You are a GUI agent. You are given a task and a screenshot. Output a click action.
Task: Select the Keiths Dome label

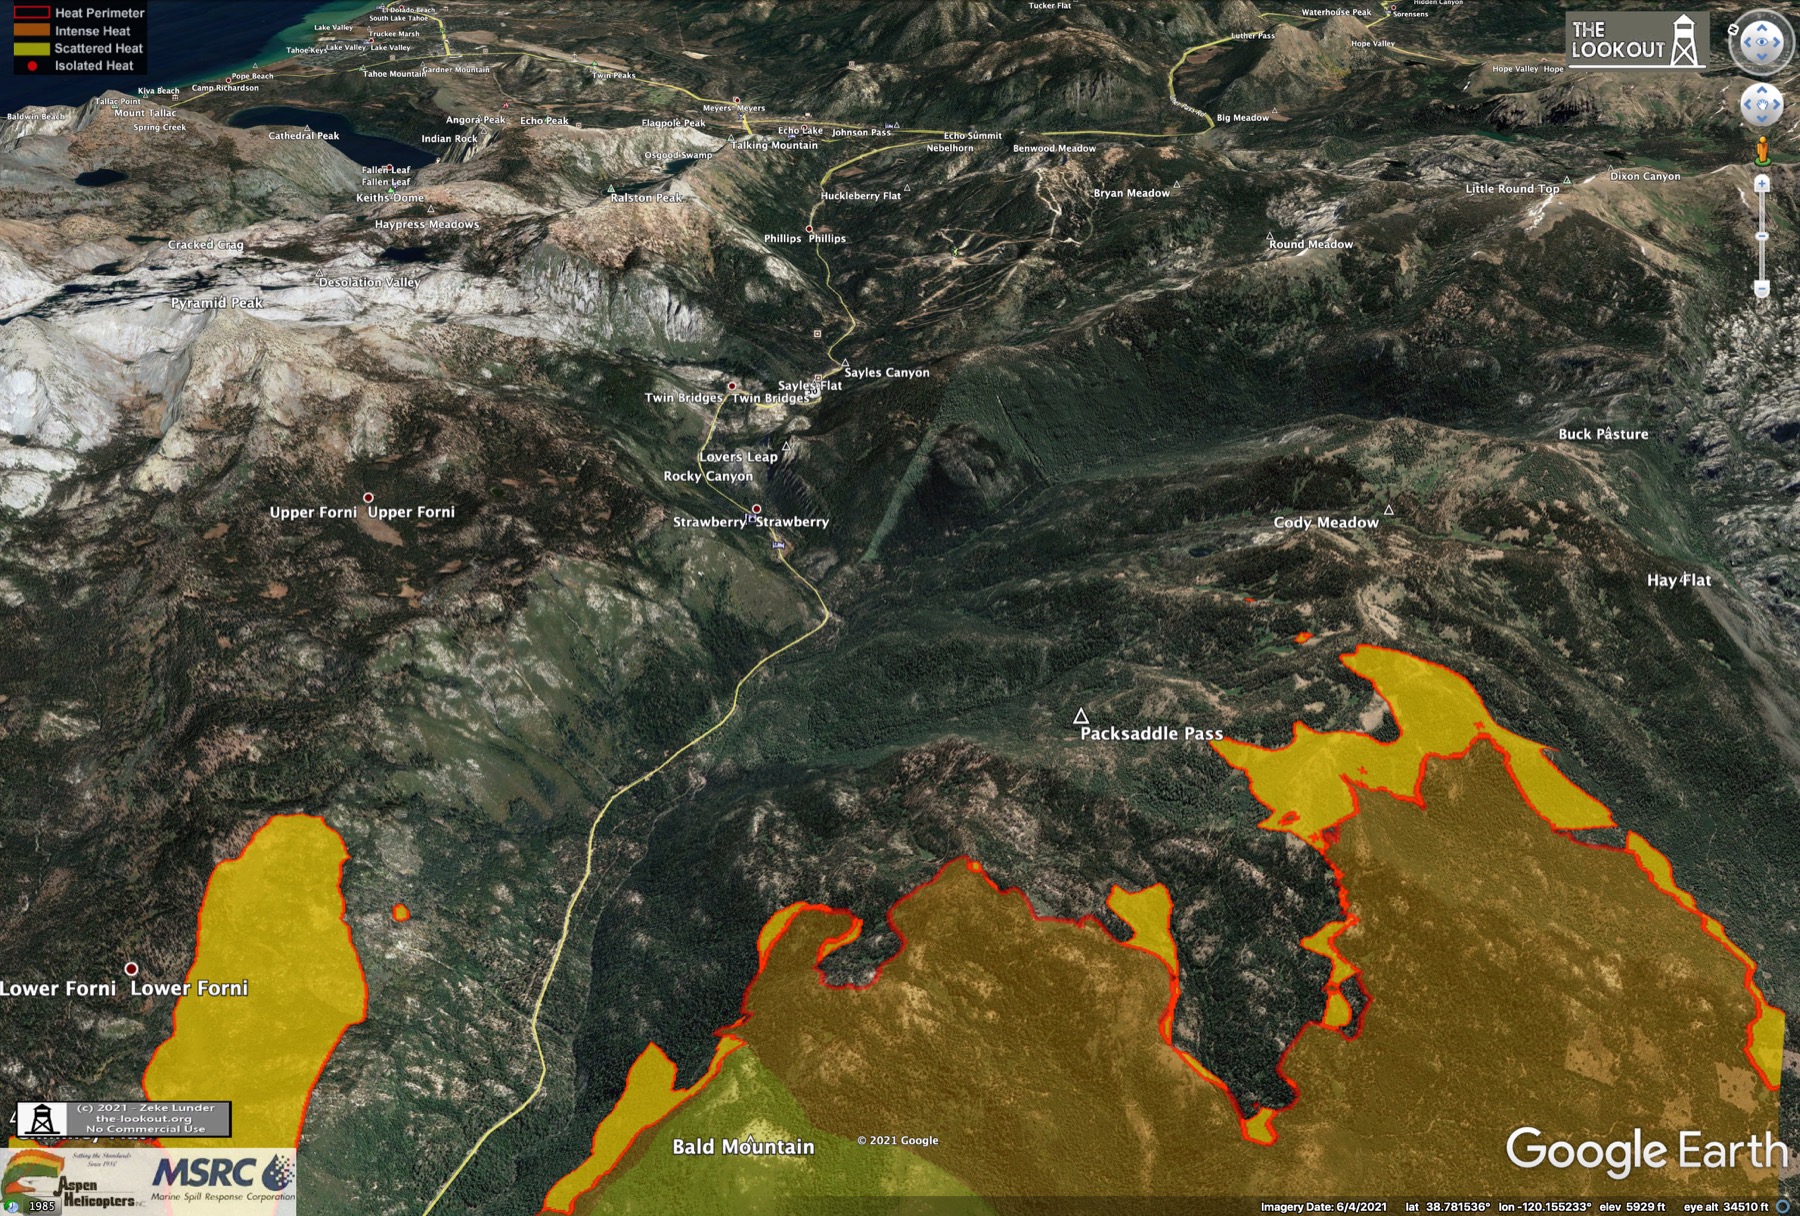390,198
